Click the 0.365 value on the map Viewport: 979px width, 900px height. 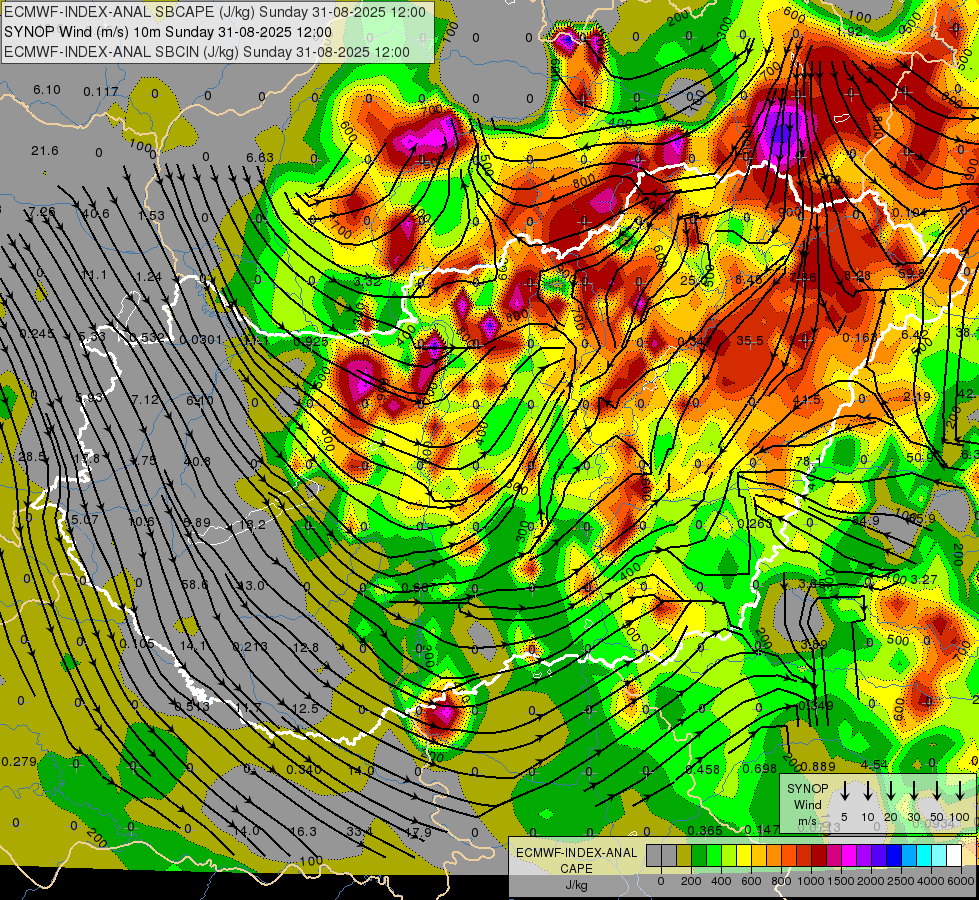(704, 830)
